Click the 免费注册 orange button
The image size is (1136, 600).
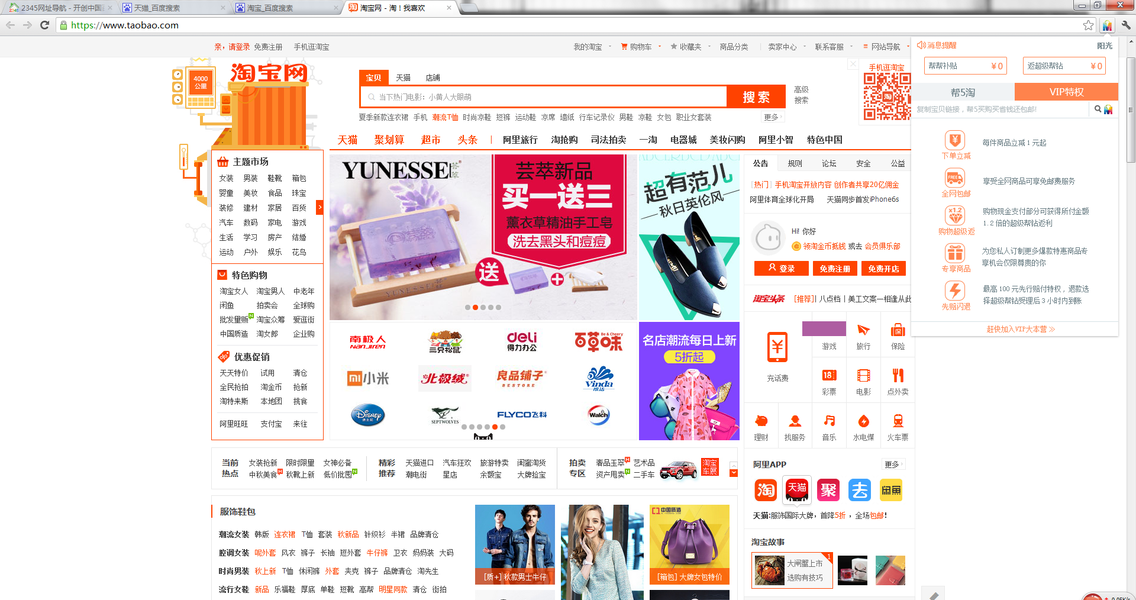(835, 268)
